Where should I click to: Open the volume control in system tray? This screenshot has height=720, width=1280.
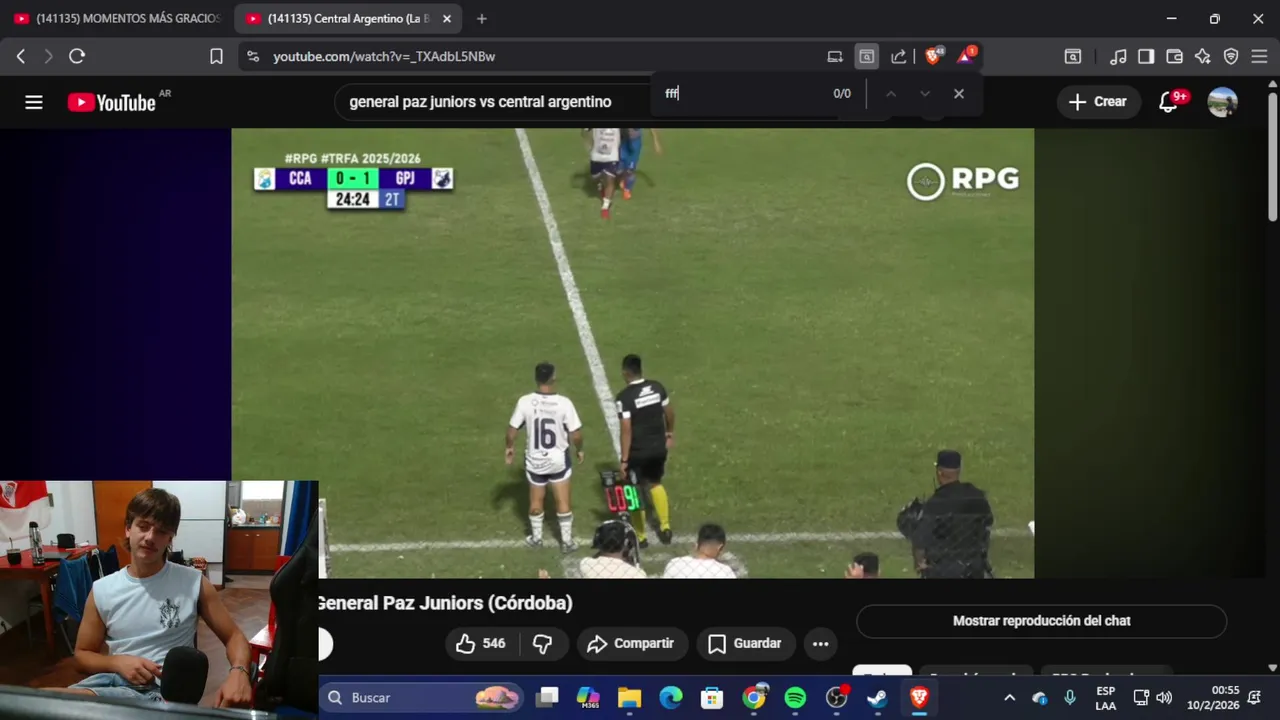point(1164,698)
